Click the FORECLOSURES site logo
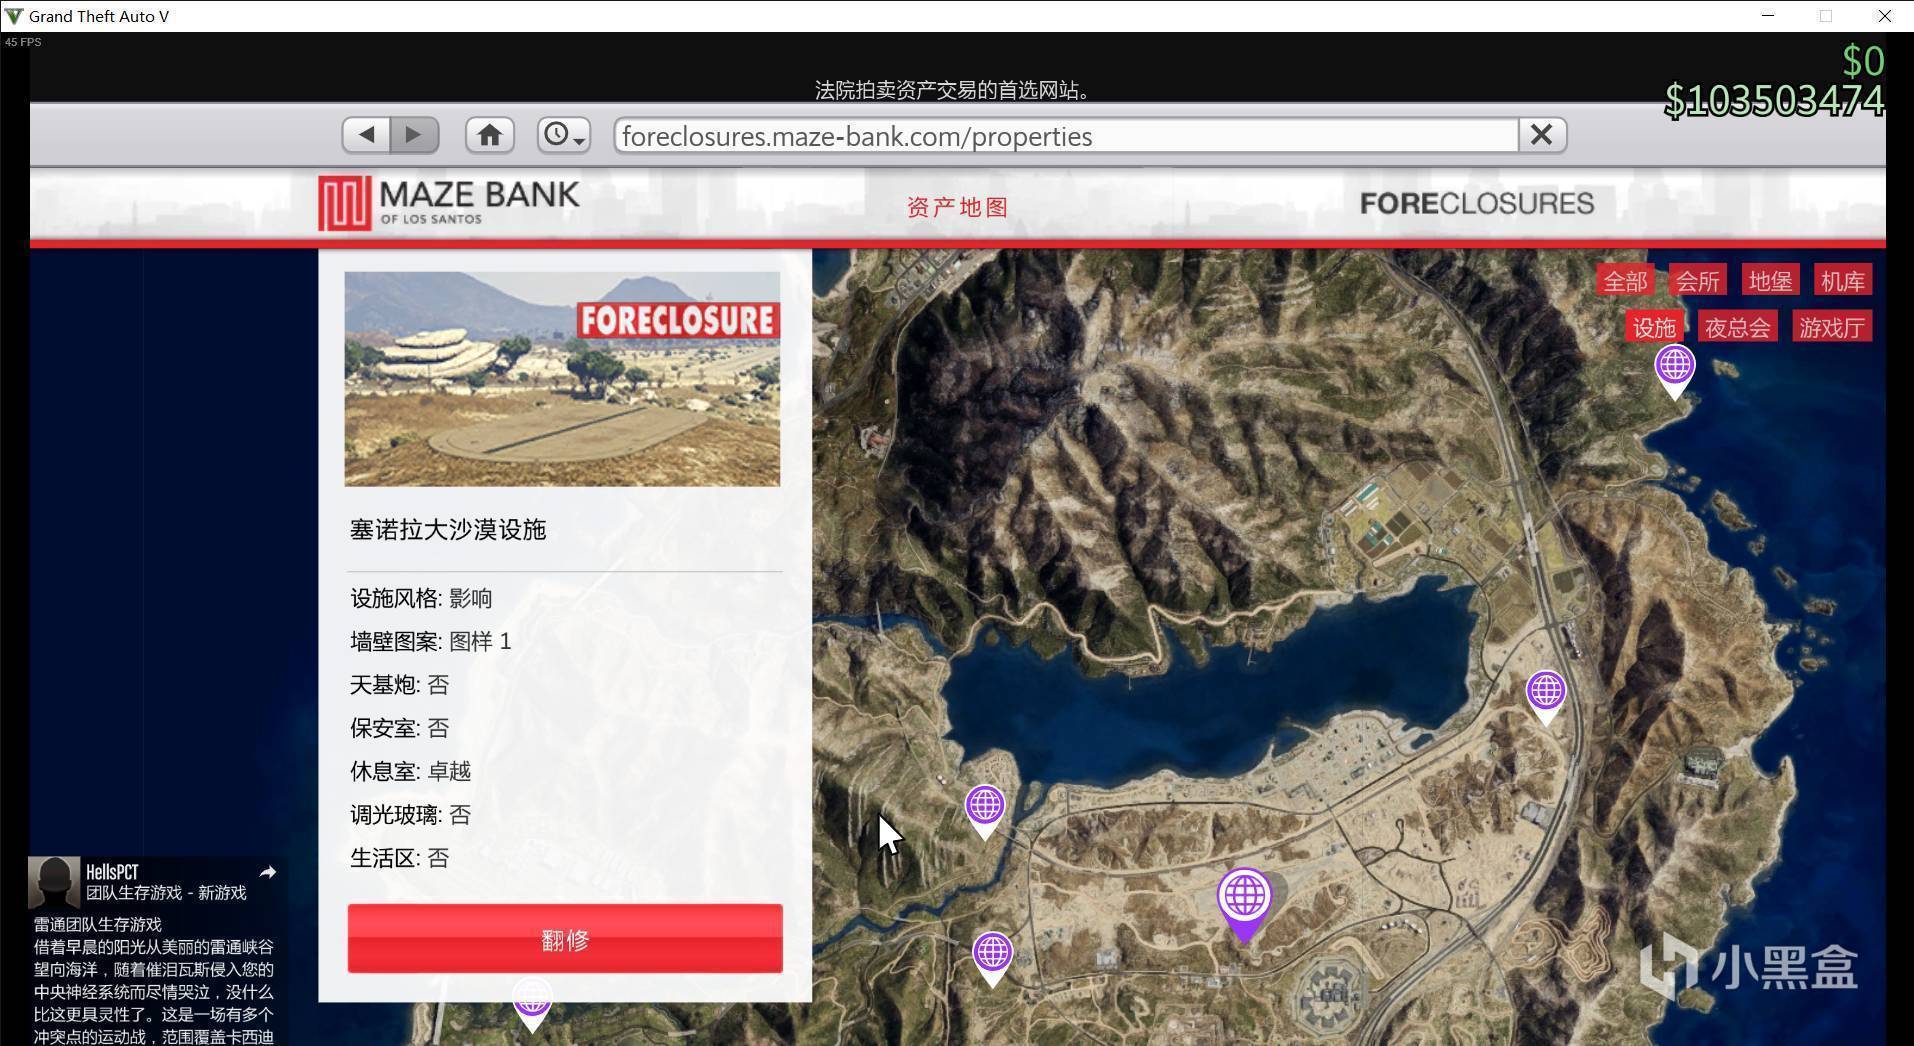 [1476, 204]
